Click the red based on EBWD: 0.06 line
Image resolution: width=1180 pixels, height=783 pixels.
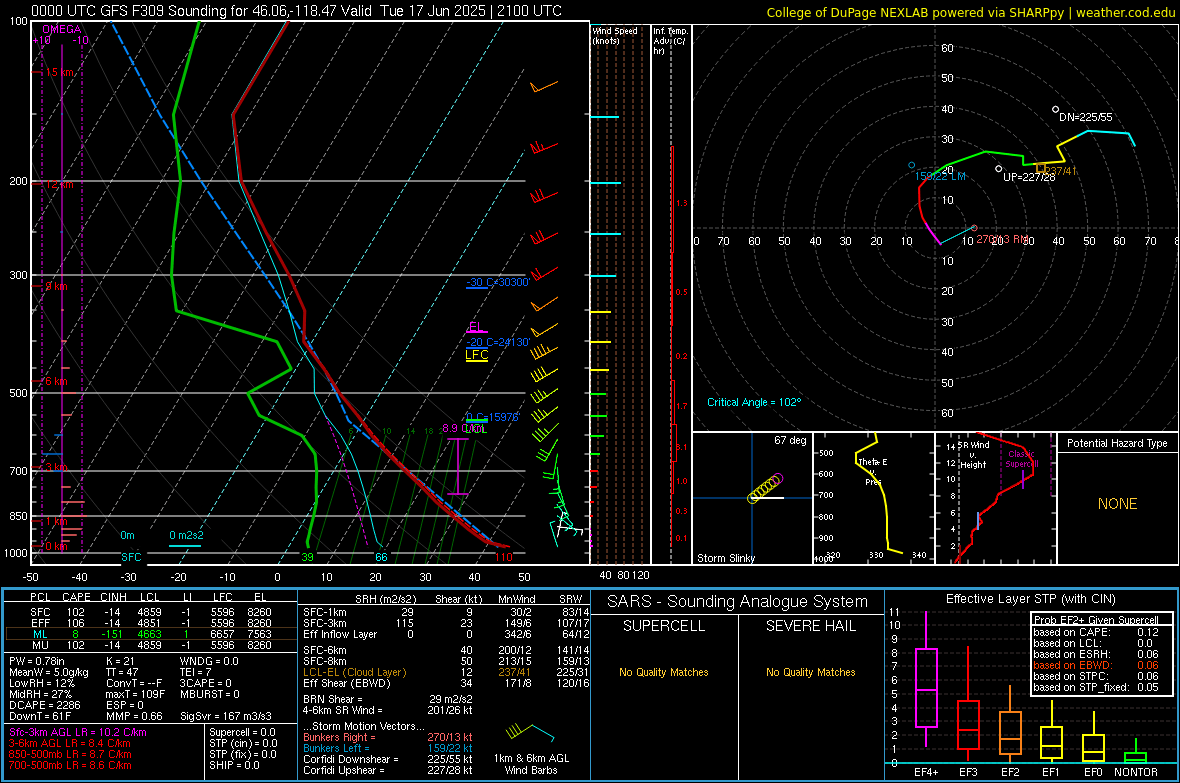point(1096,665)
